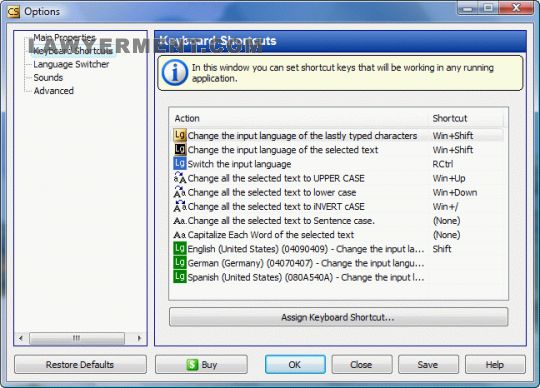Viewport: 540px width, 388px height.
Task: Select the 'Switch the input language' row
Action: pyautogui.click(x=338, y=164)
